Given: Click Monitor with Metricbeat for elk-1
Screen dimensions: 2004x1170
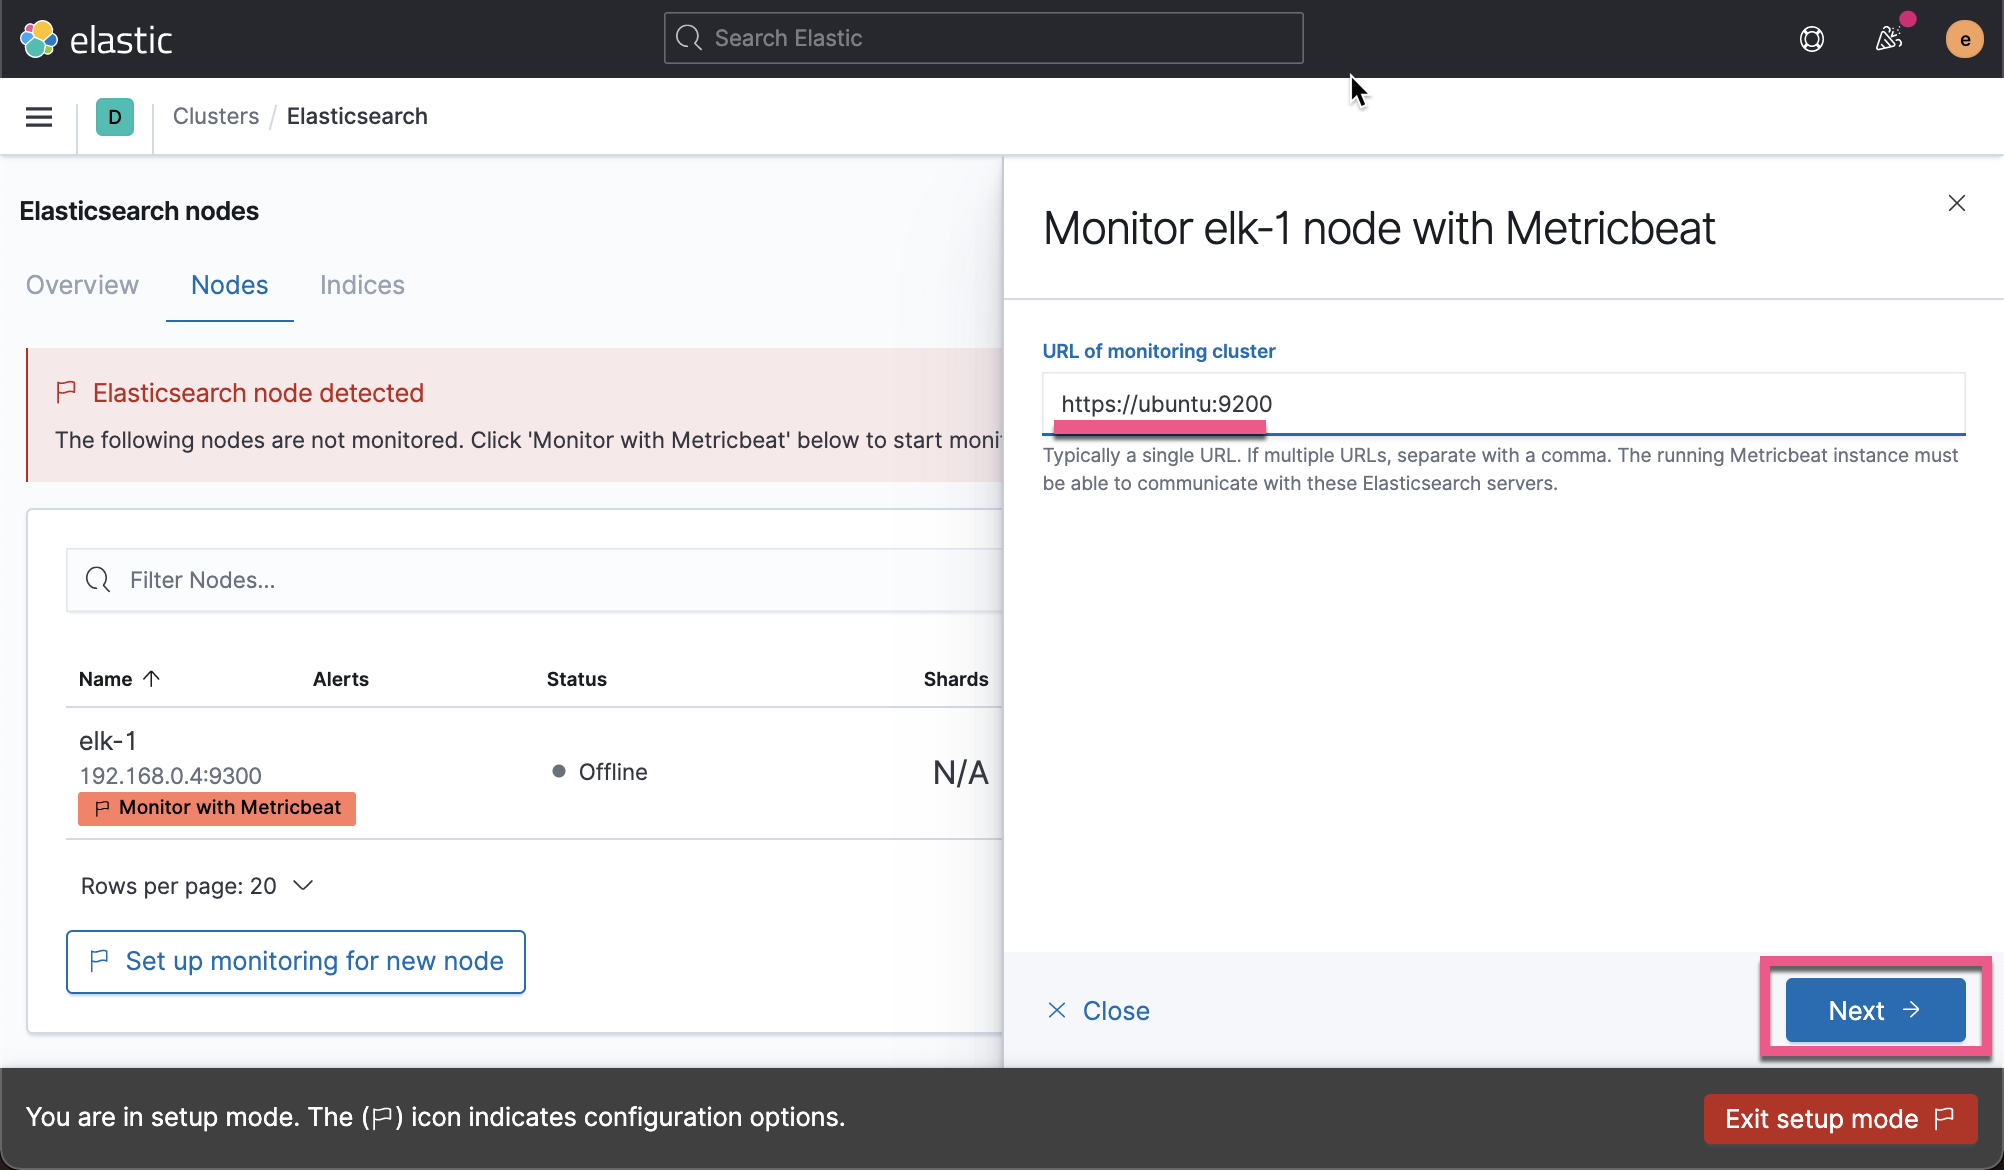Looking at the screenshot, I should click(x=216, y=808).
